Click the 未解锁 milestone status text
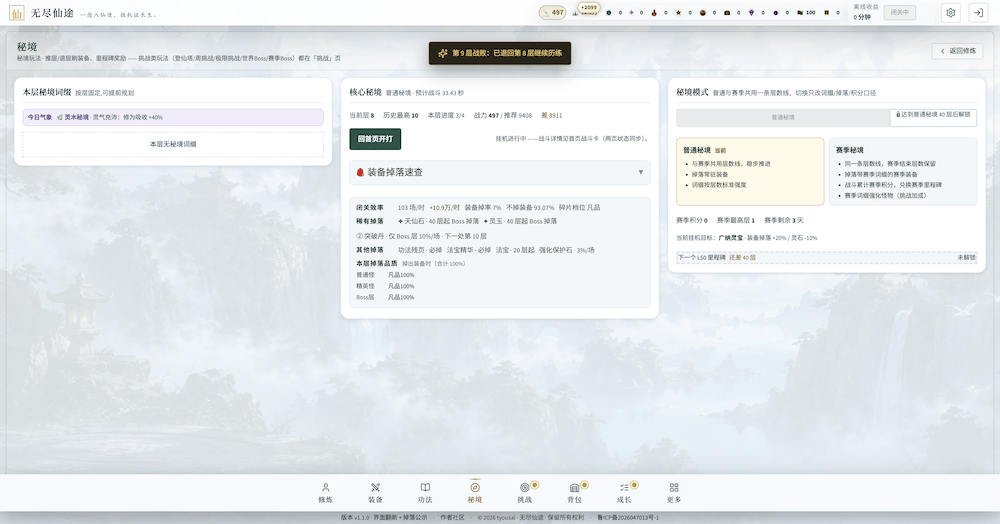This screenshot has width=1000, height=524. point(966,258)
